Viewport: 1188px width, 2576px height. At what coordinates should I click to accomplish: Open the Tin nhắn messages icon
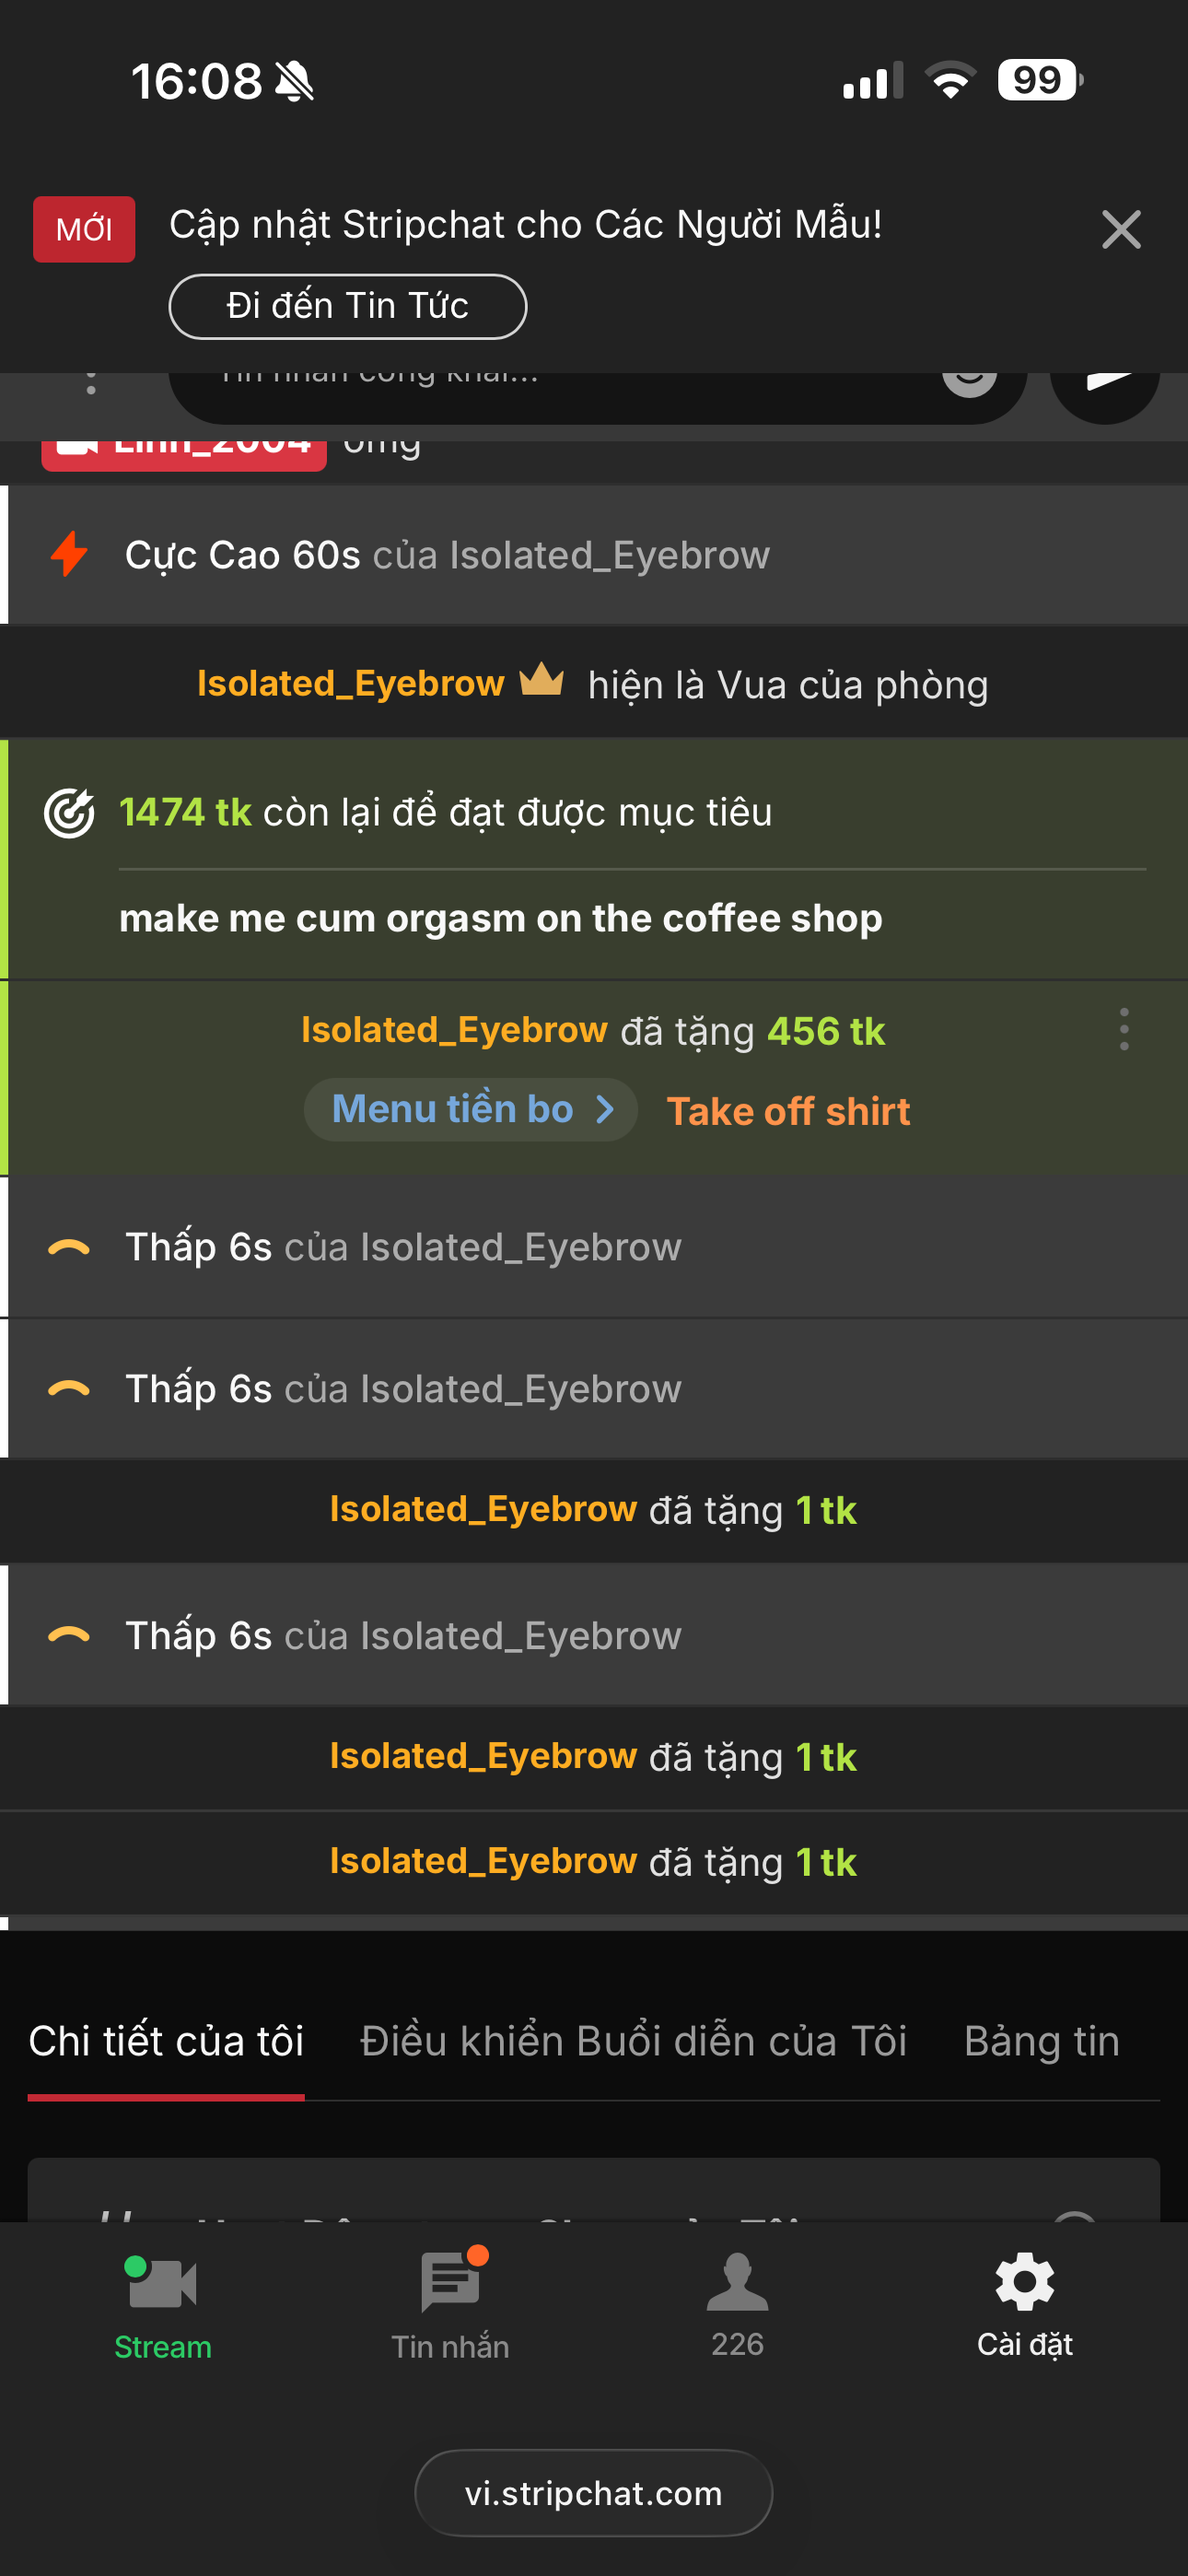click(x=450, y=2285)
